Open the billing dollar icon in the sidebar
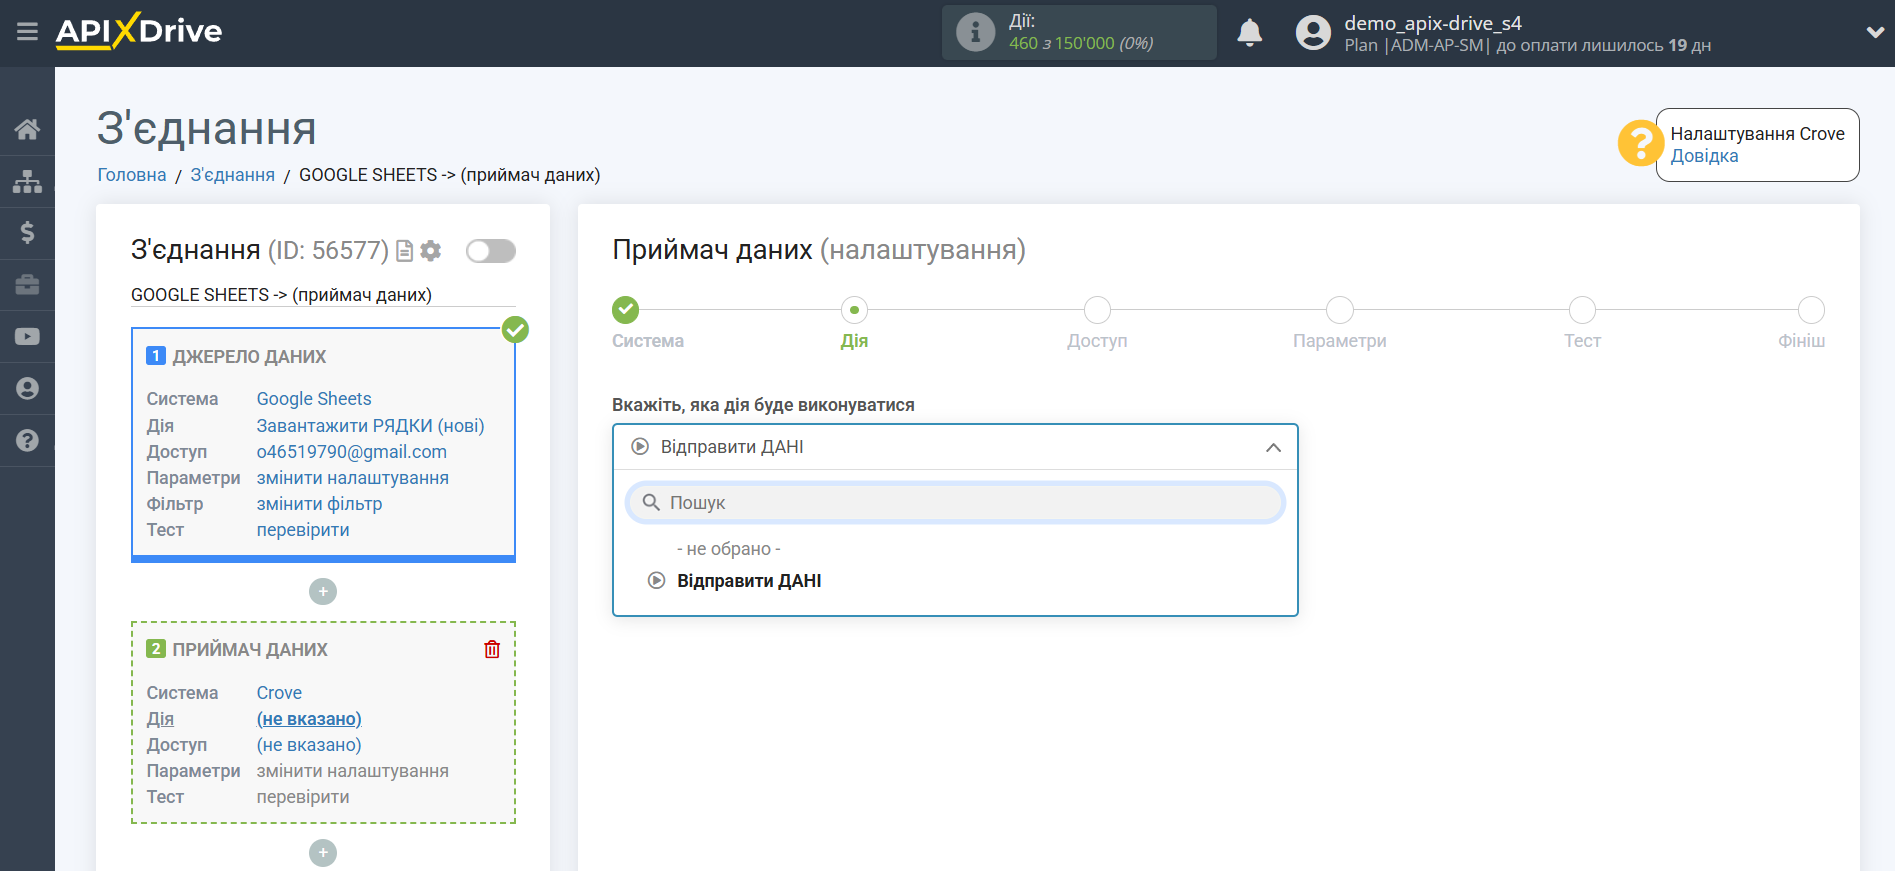This screenshot has width=1895, height=871. coord(27,233)
